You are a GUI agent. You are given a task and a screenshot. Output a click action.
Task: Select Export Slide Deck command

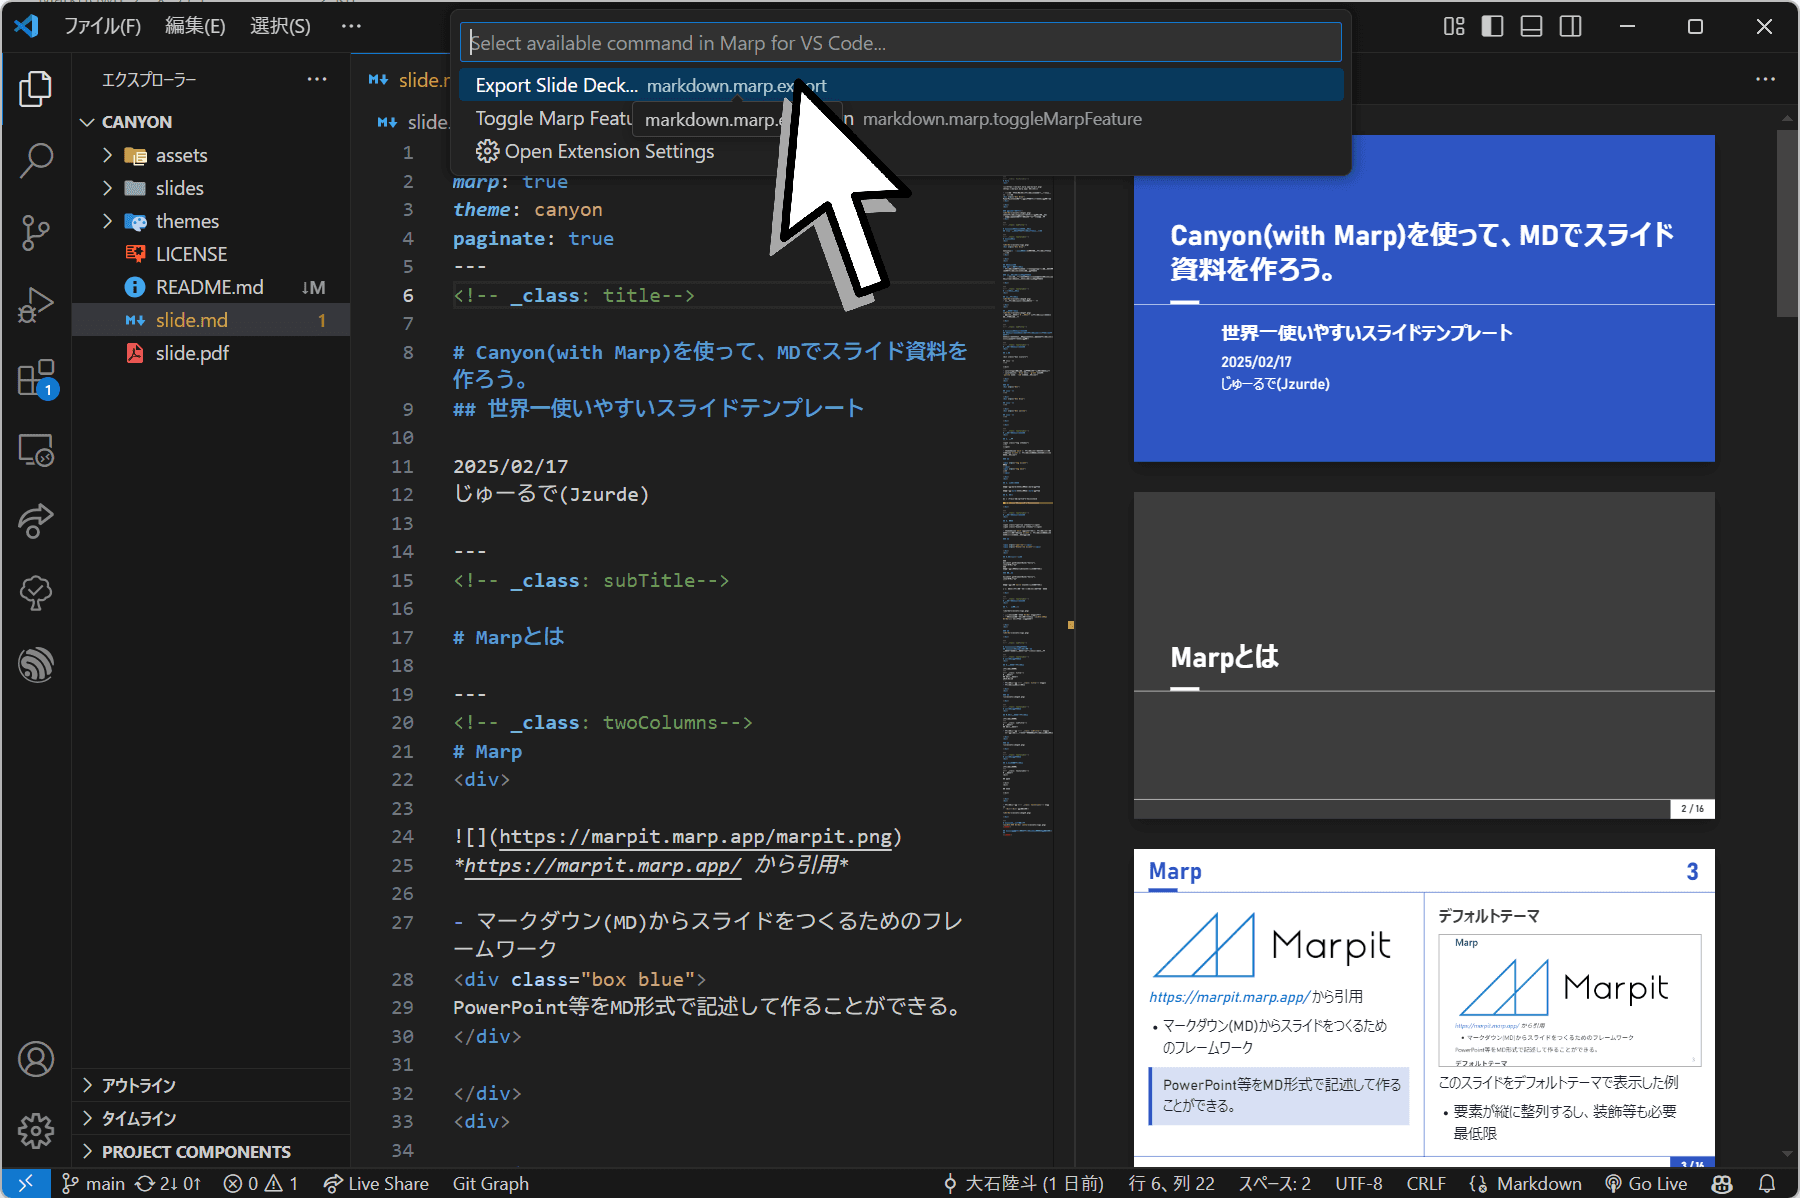pos(556,85)
